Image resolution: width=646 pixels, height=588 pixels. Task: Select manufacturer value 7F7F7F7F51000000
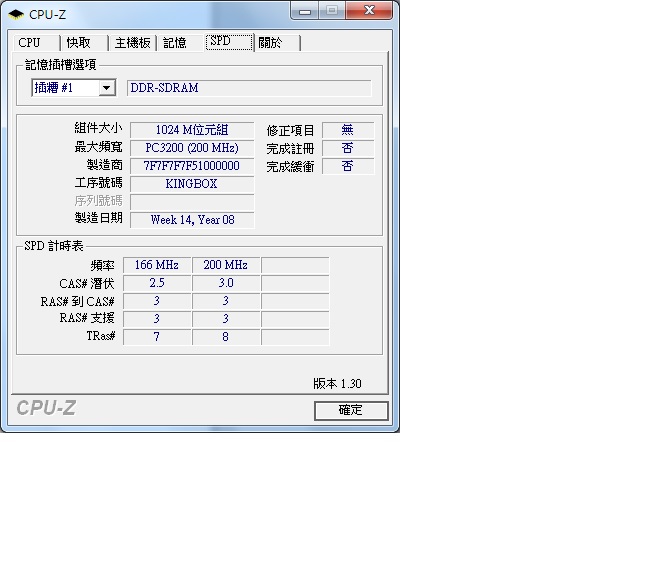coord(192,166)
